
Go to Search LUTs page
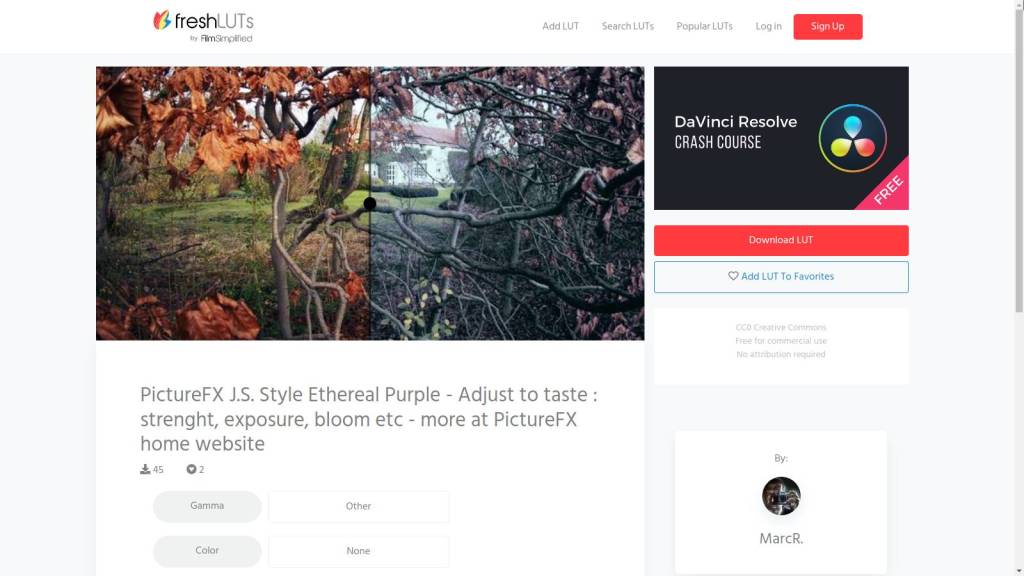[628, 26]
